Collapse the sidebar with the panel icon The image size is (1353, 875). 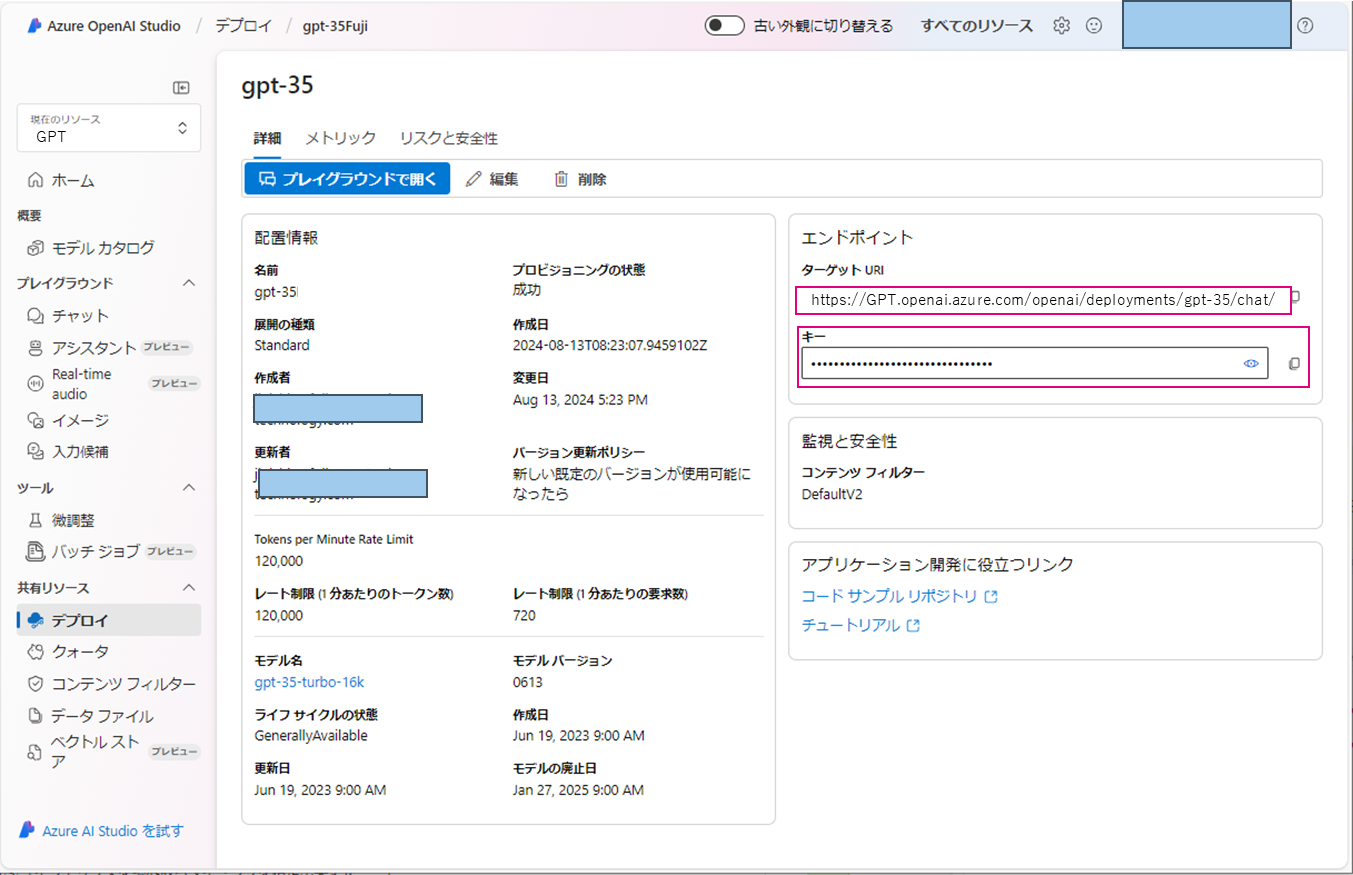(x=181, y=88)
